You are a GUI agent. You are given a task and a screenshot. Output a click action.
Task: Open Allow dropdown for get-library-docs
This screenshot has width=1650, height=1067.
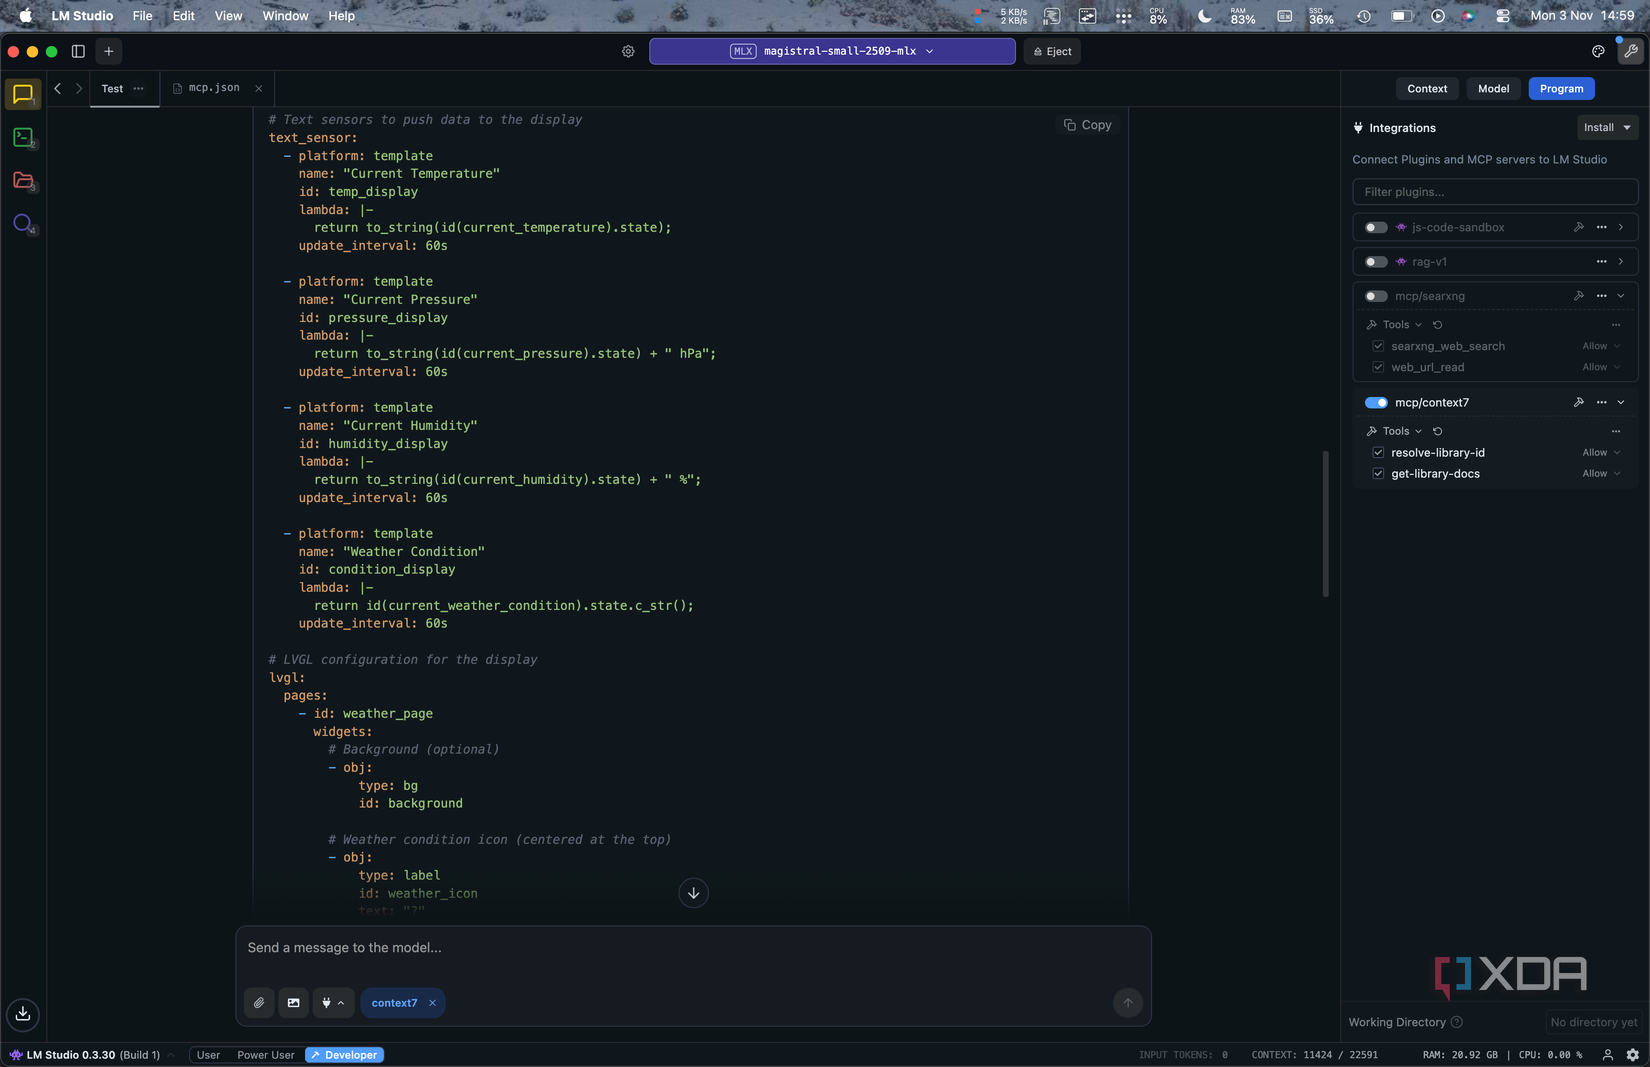pyautogui.click(x=1601, y=473)
